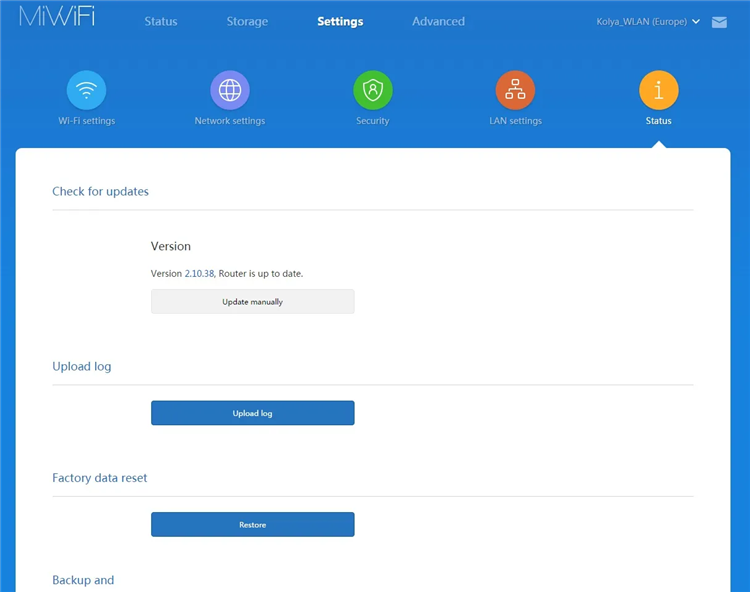The width and height of the screenshot is (750, 592).
Task: Click the Version label
Action: click(x=171, y=246)
